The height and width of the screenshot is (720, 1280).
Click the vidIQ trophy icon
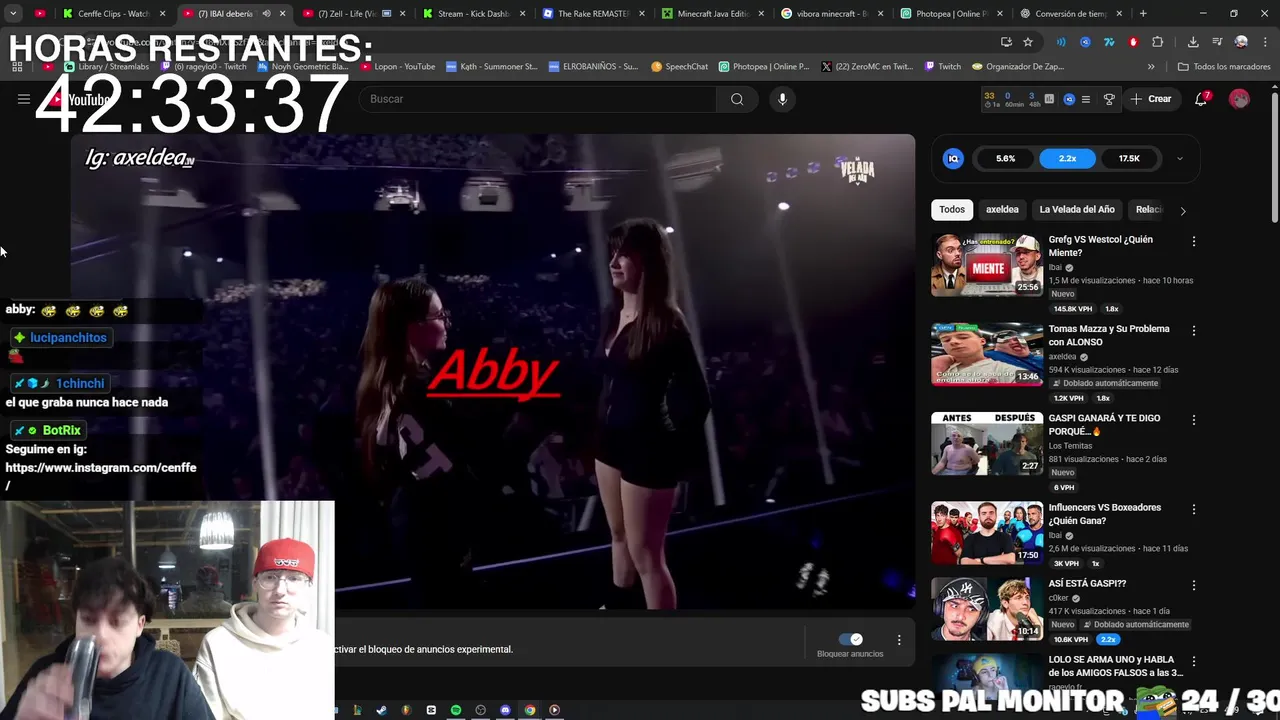(1109, 99)
